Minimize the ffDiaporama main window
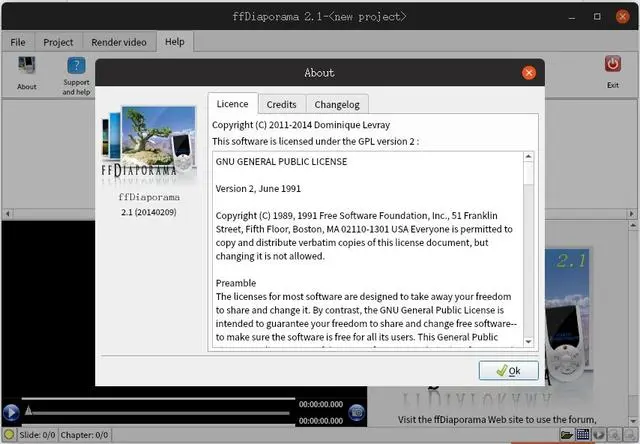 coord(572,17)
